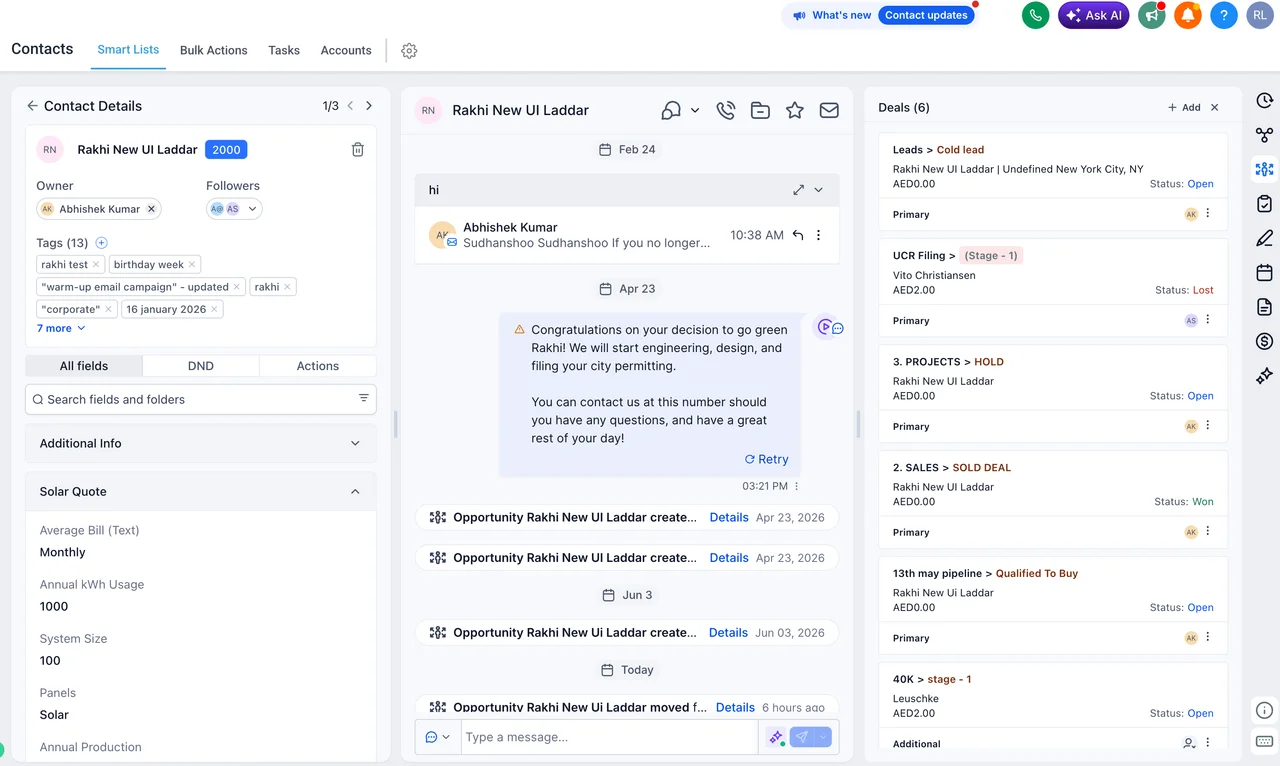This screenshot has height=766, width=1280.
Task: Collapse the 'hi' email thread chevron
Action: (819, 190)
